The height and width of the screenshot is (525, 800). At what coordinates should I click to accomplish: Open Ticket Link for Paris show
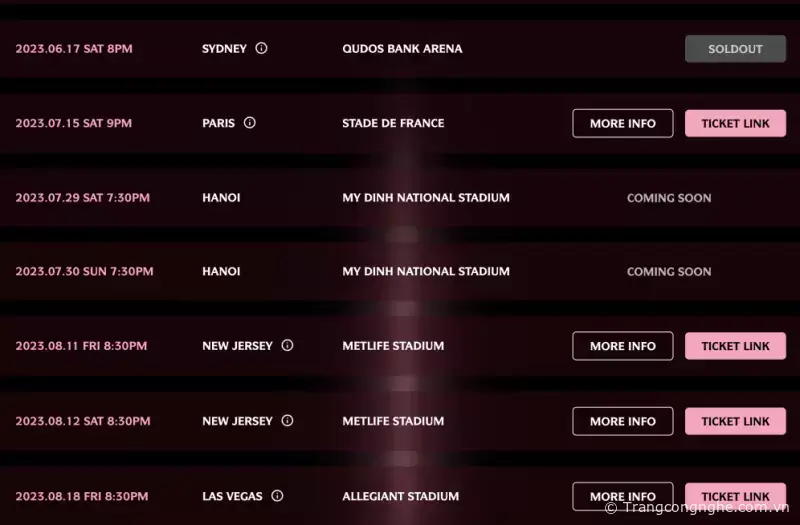[x=735, y=123]
